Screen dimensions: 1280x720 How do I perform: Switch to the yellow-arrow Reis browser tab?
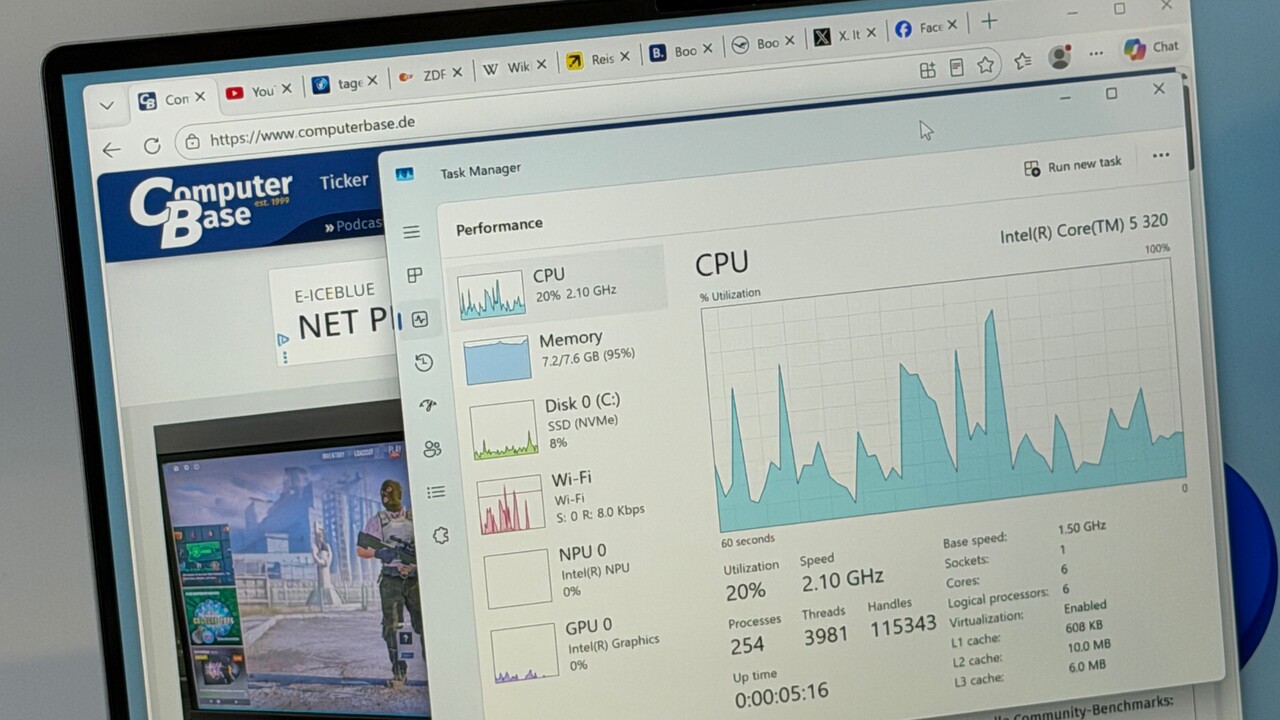click(x=597, y=60)
